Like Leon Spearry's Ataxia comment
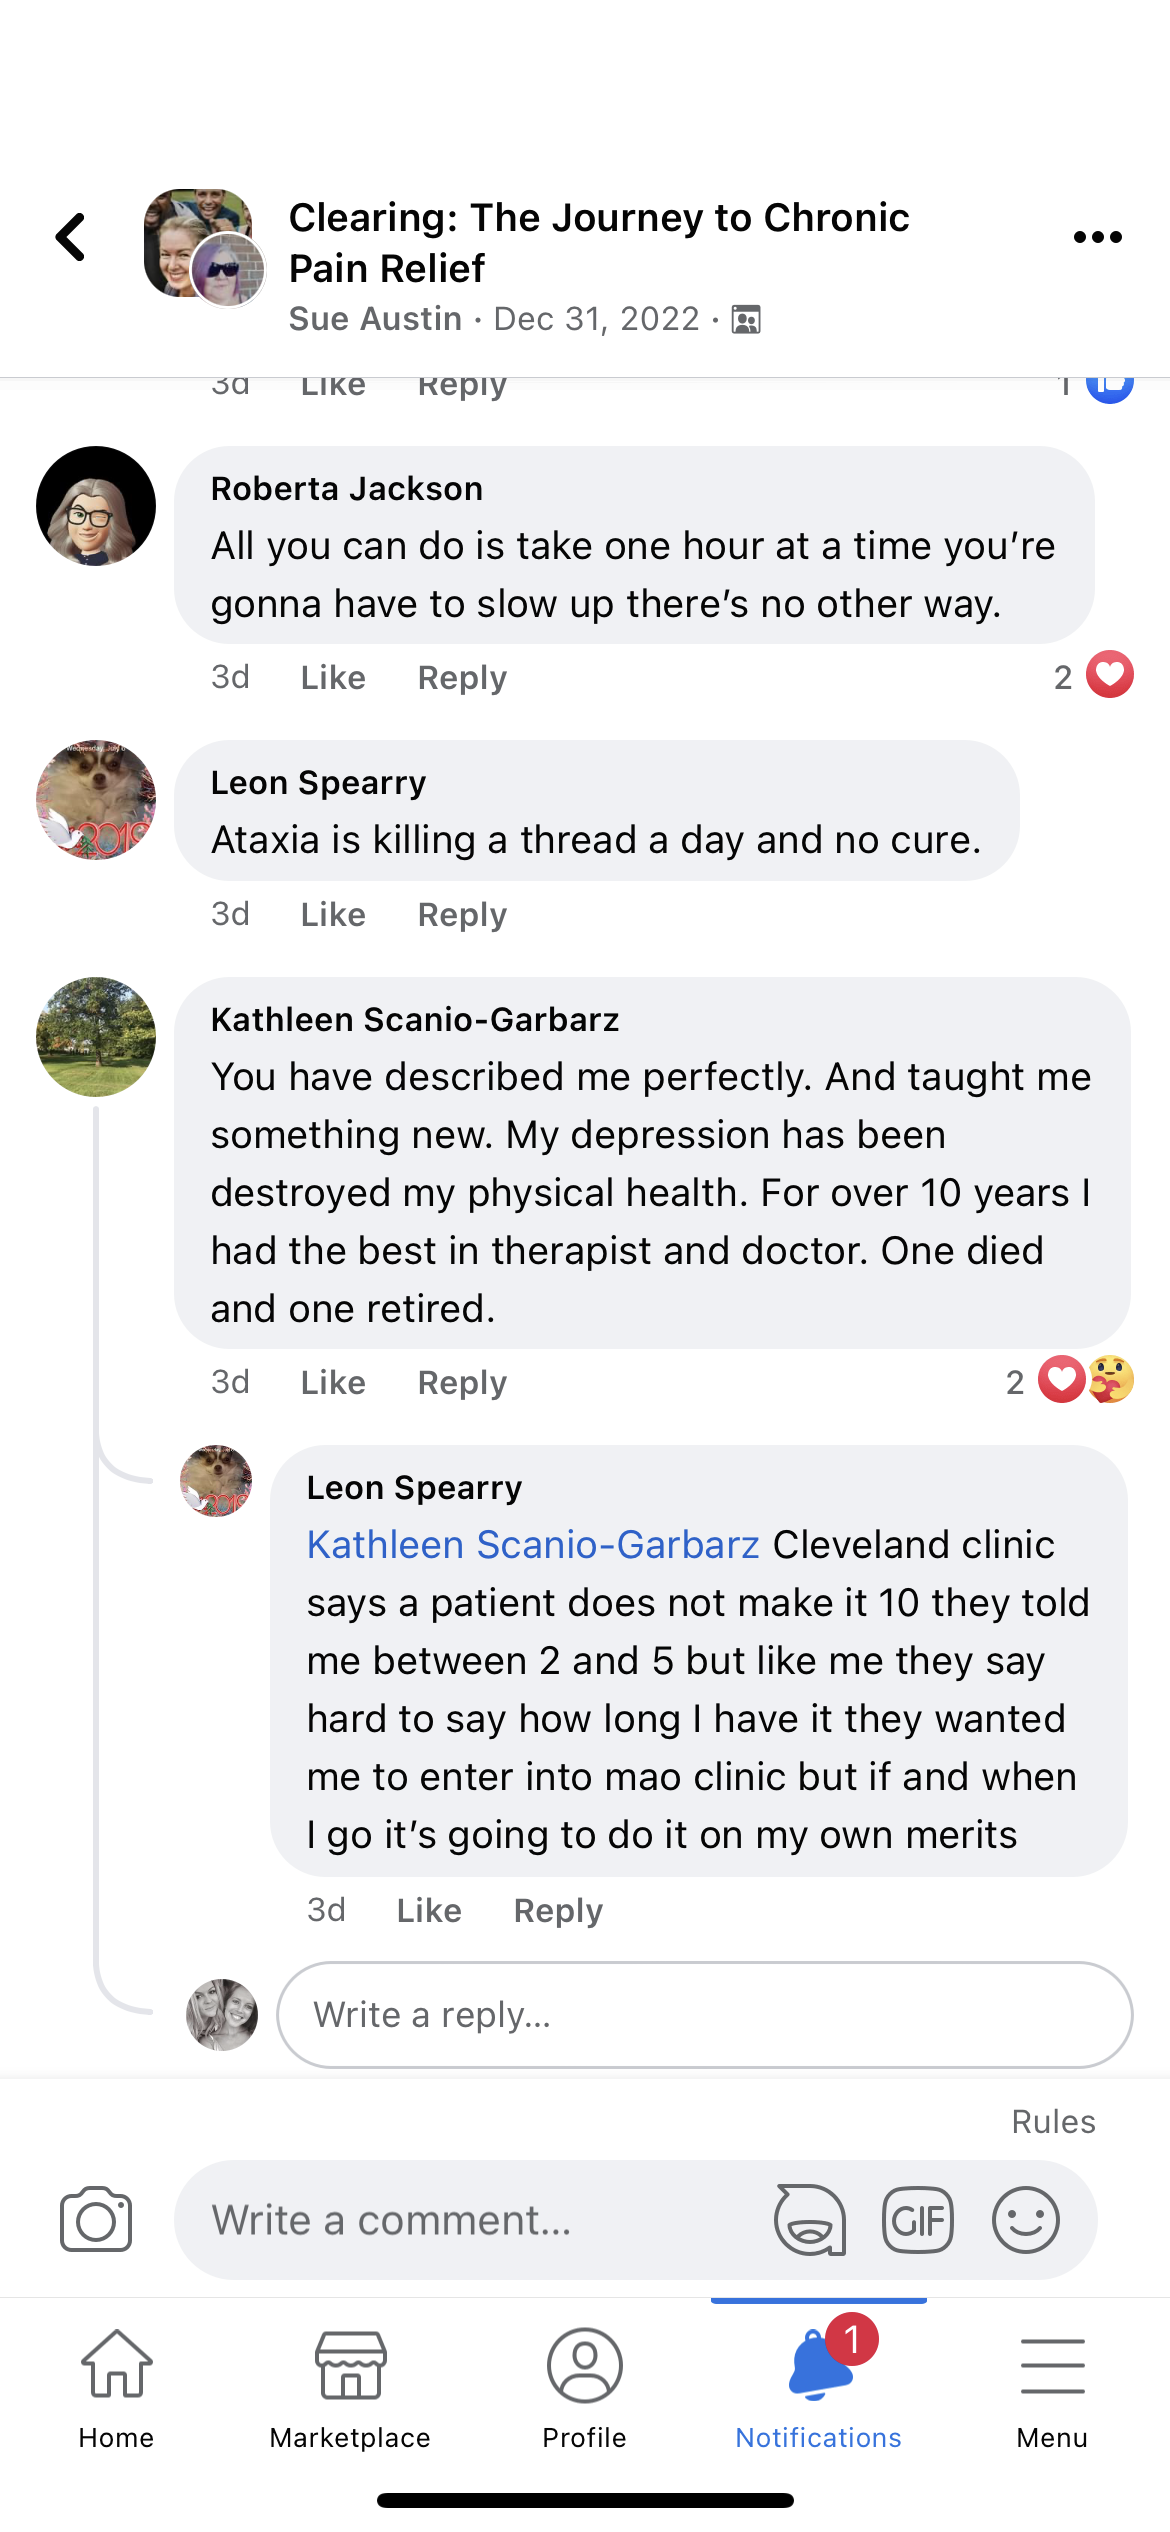The height and width of the screenshot is (2532, 1170). [x=333, y=915]
